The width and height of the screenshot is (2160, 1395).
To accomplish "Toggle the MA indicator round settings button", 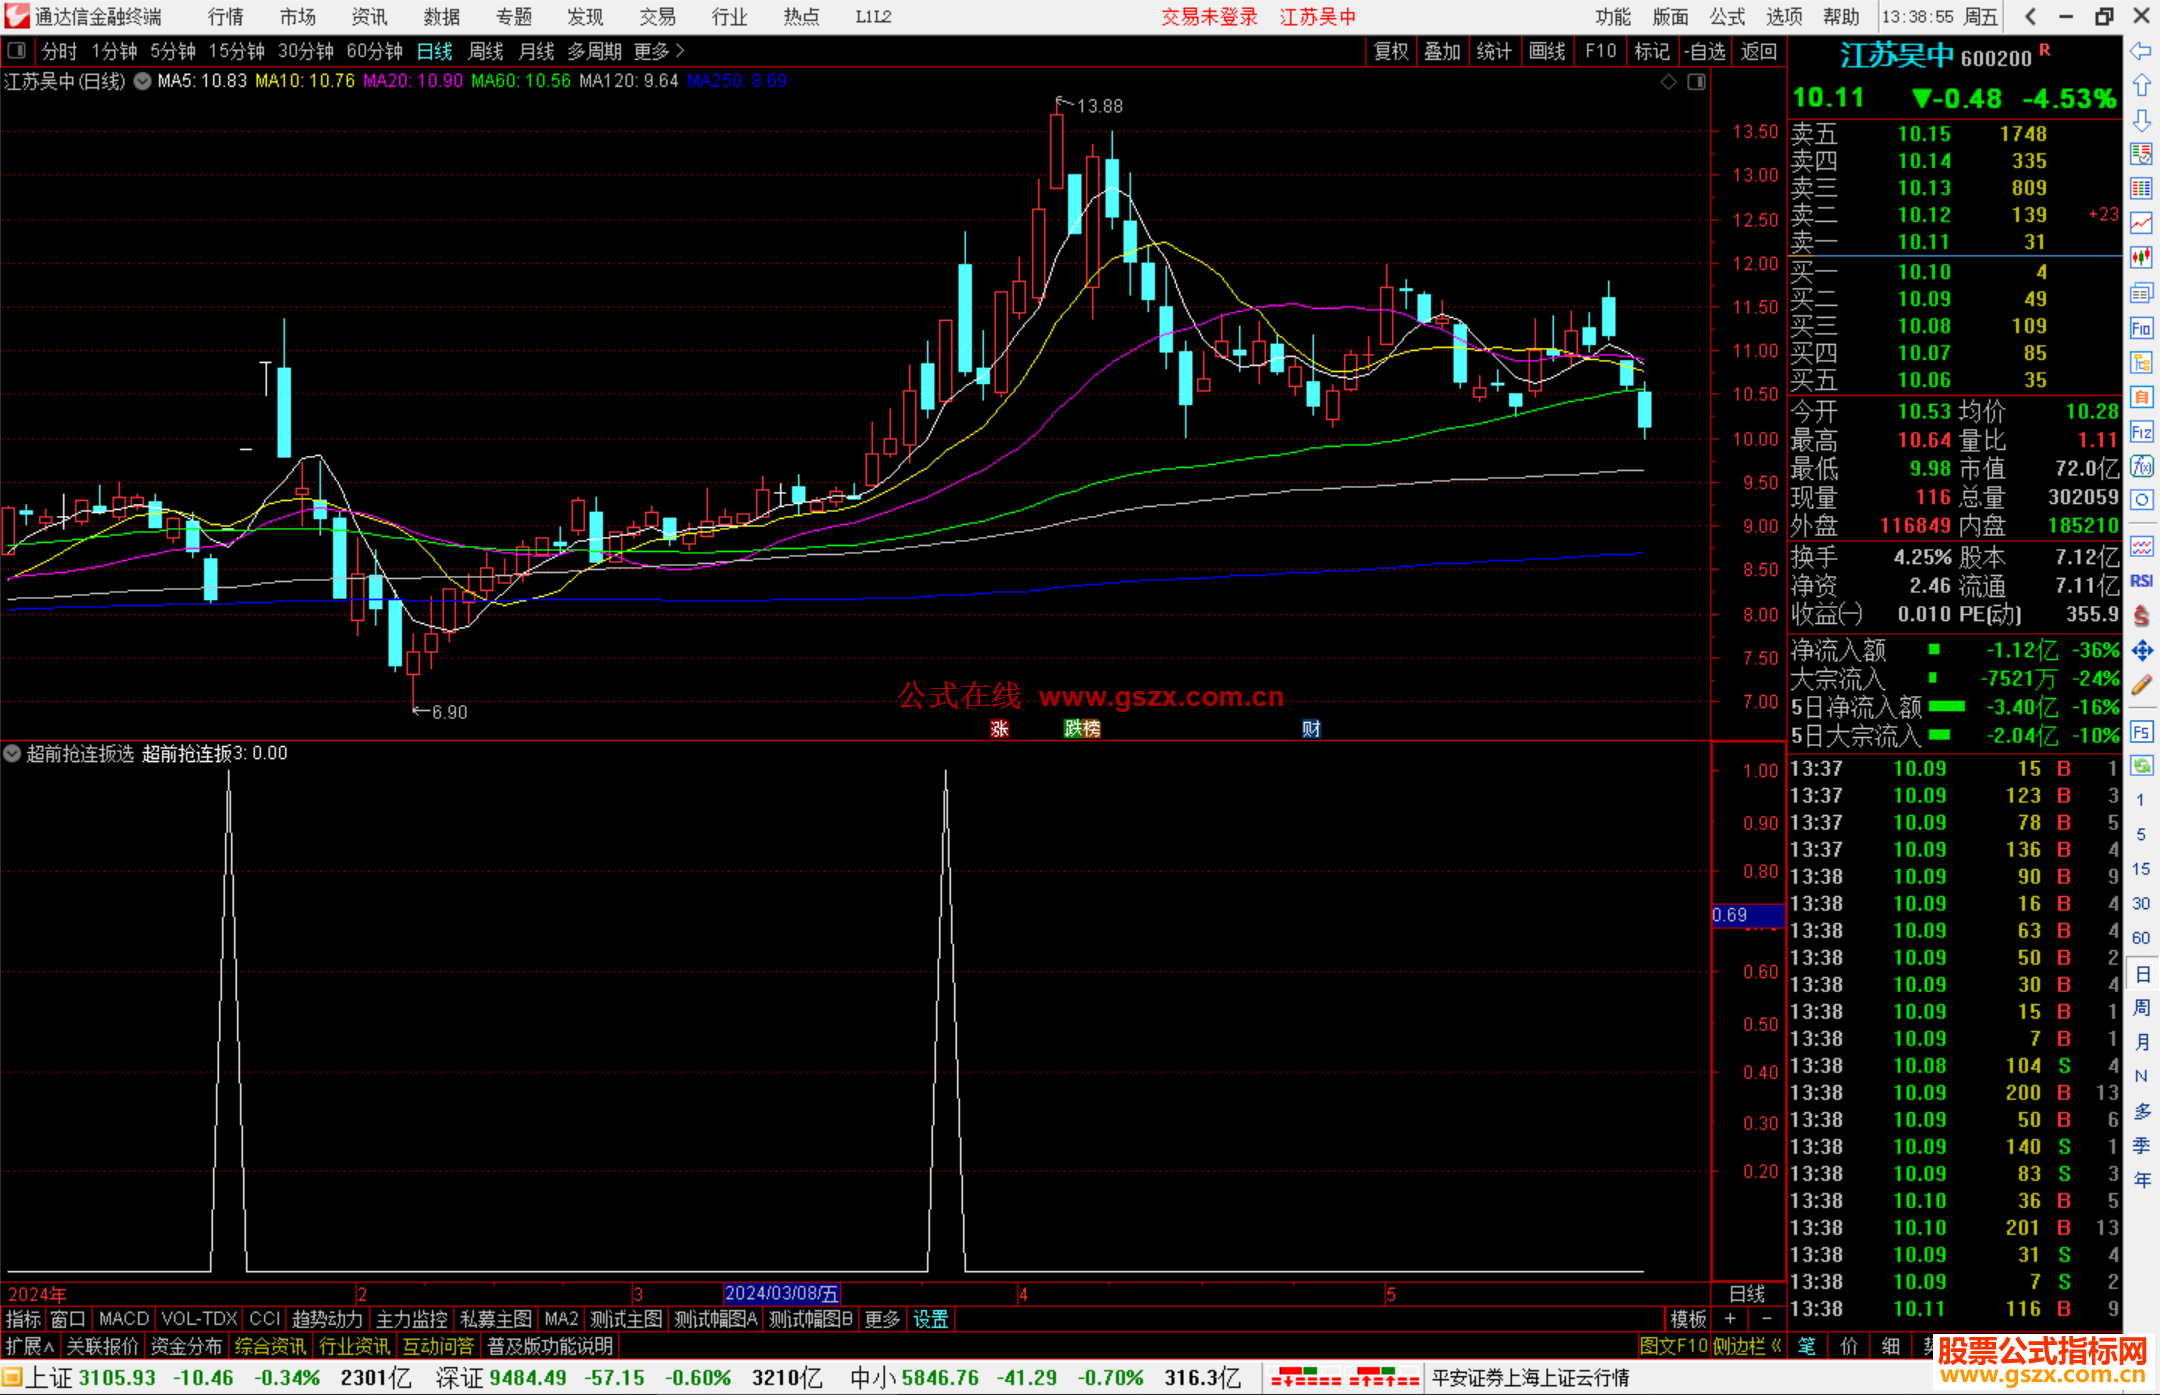I will (x=143, y=81).
